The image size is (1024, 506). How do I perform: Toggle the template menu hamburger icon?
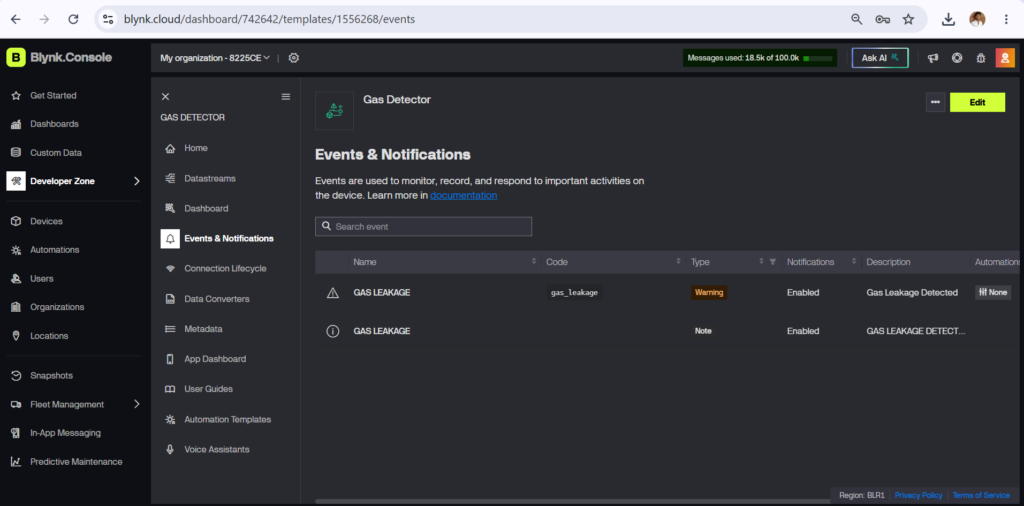[x=285, y=97]
